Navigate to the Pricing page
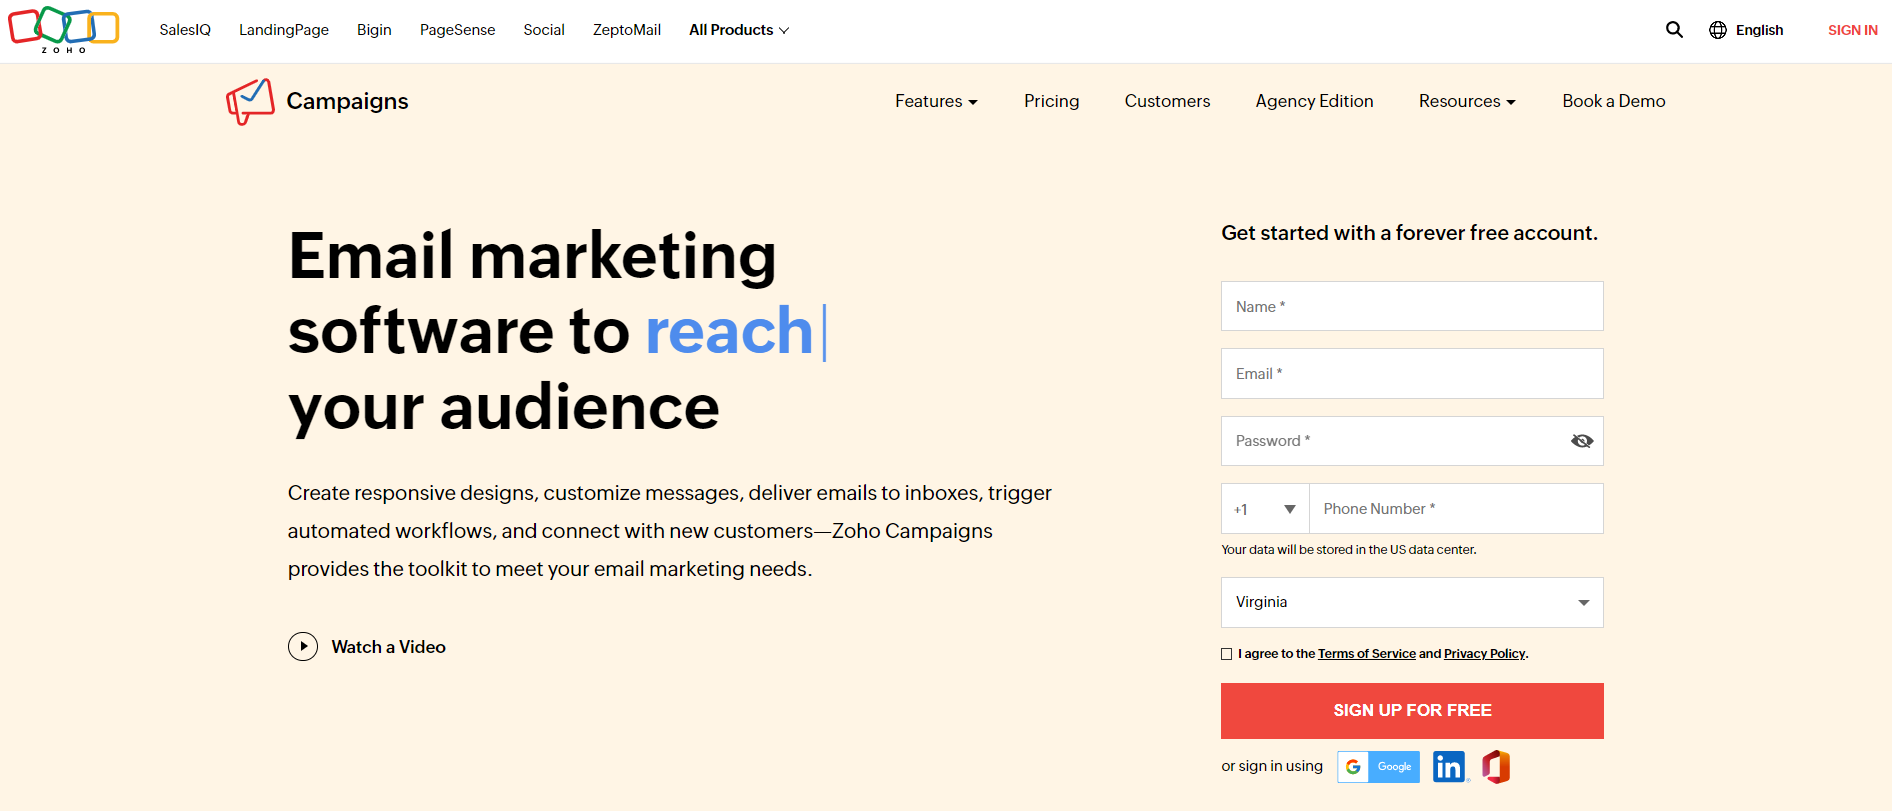 [1051, 101]
